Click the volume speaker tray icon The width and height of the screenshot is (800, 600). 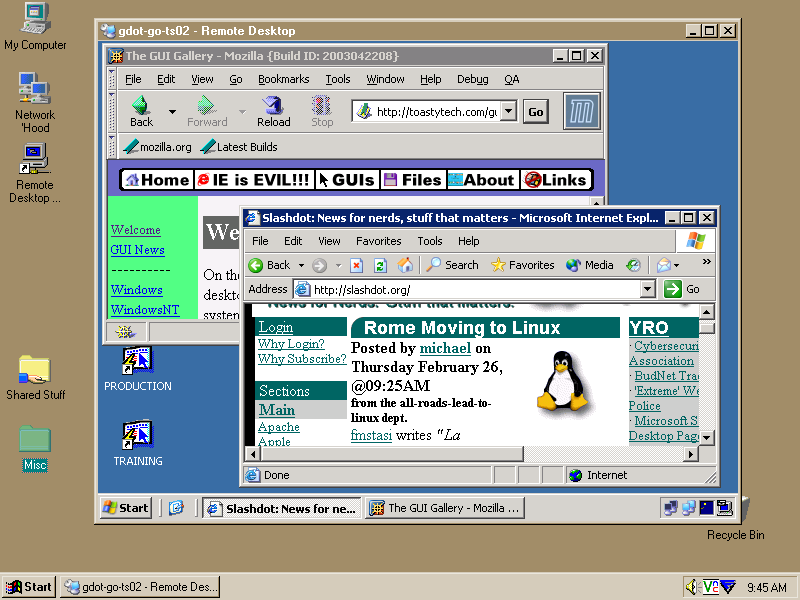tap(691, 587)
